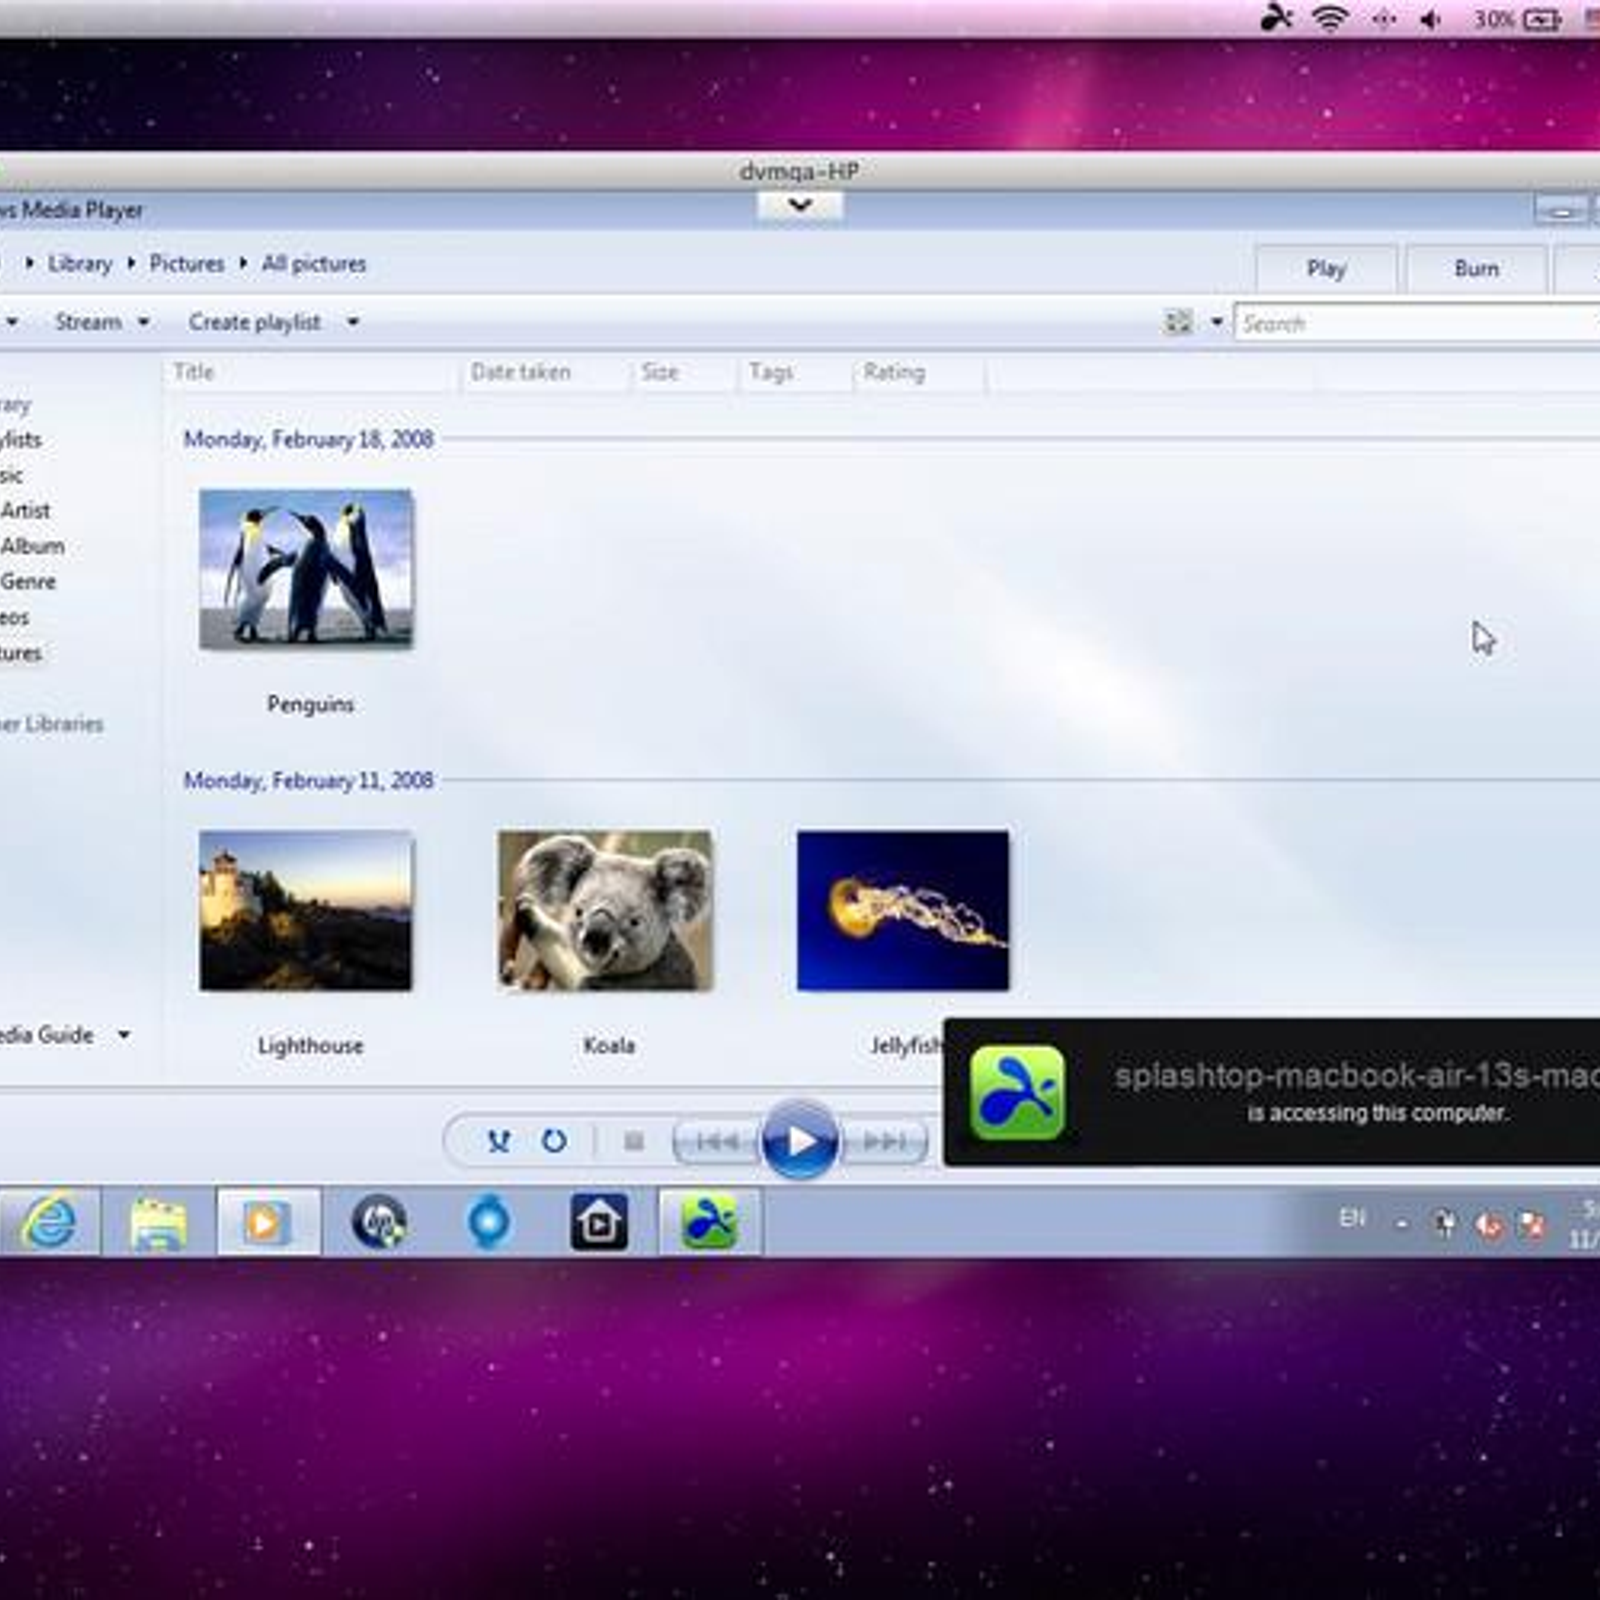Sort by Rating column header

[x=918, y=372]
